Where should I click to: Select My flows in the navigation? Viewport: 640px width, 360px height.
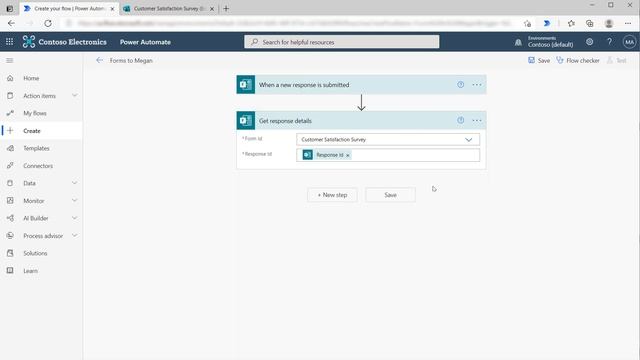point(35,113)
